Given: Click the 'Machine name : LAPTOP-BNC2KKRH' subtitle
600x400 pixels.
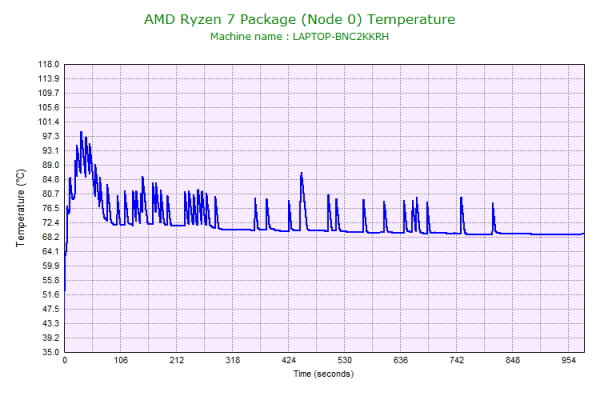Looking at the screenshot, I should tap(300, 37).
